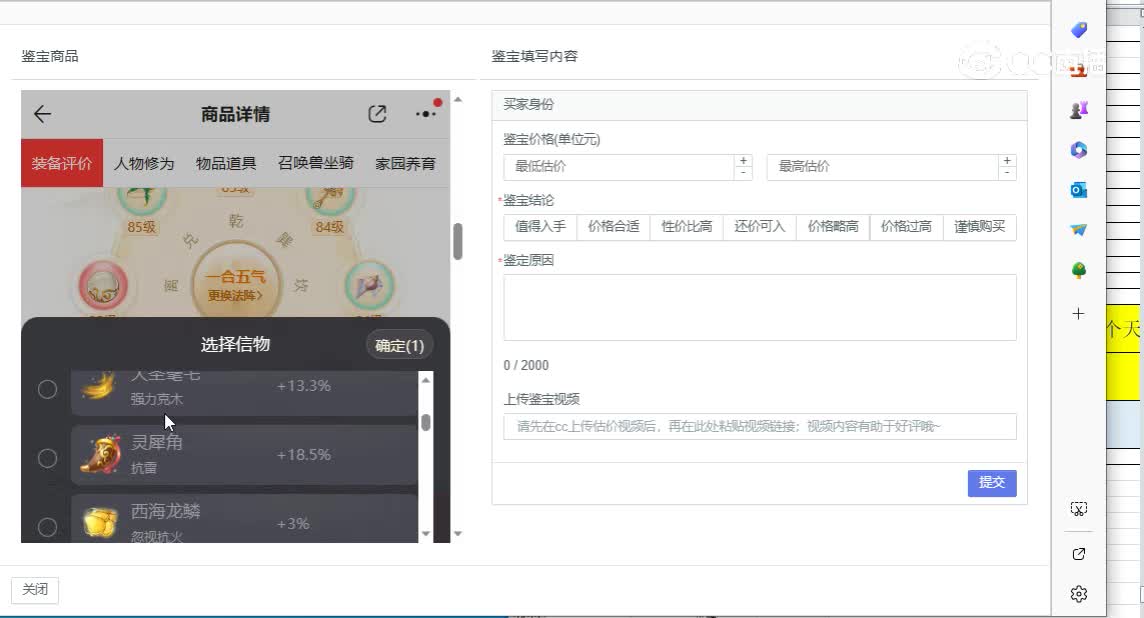Click the 商品详情 panel scroll down arrow
Image resolution: width=1144 pixels, height=618 pixels.
[x=457, y=533]
